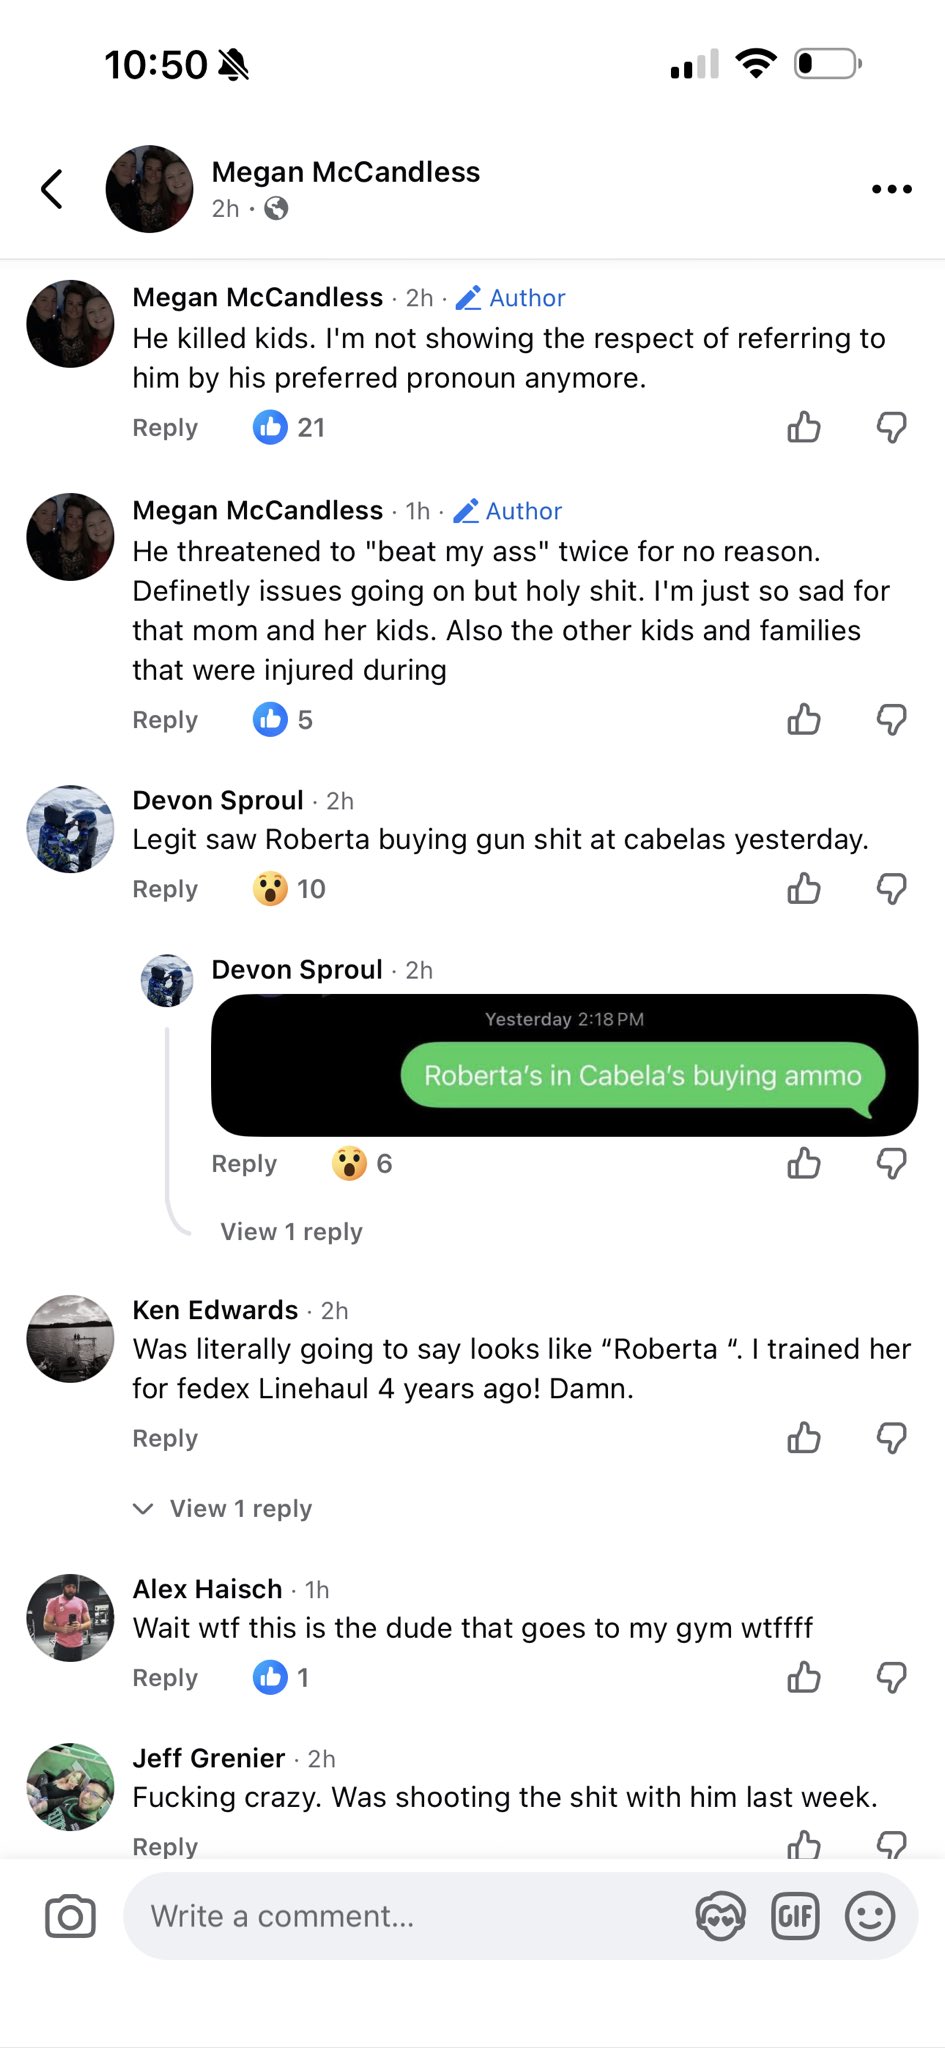
Task: Open the emoji smiley picker
Action: coord(869,1917)
